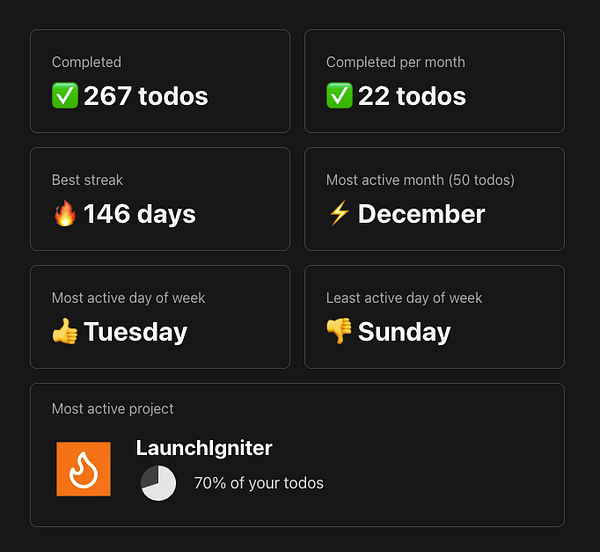
Task: Click the orange LaunchIgniter flame logo
Action: tap(84, 469)
